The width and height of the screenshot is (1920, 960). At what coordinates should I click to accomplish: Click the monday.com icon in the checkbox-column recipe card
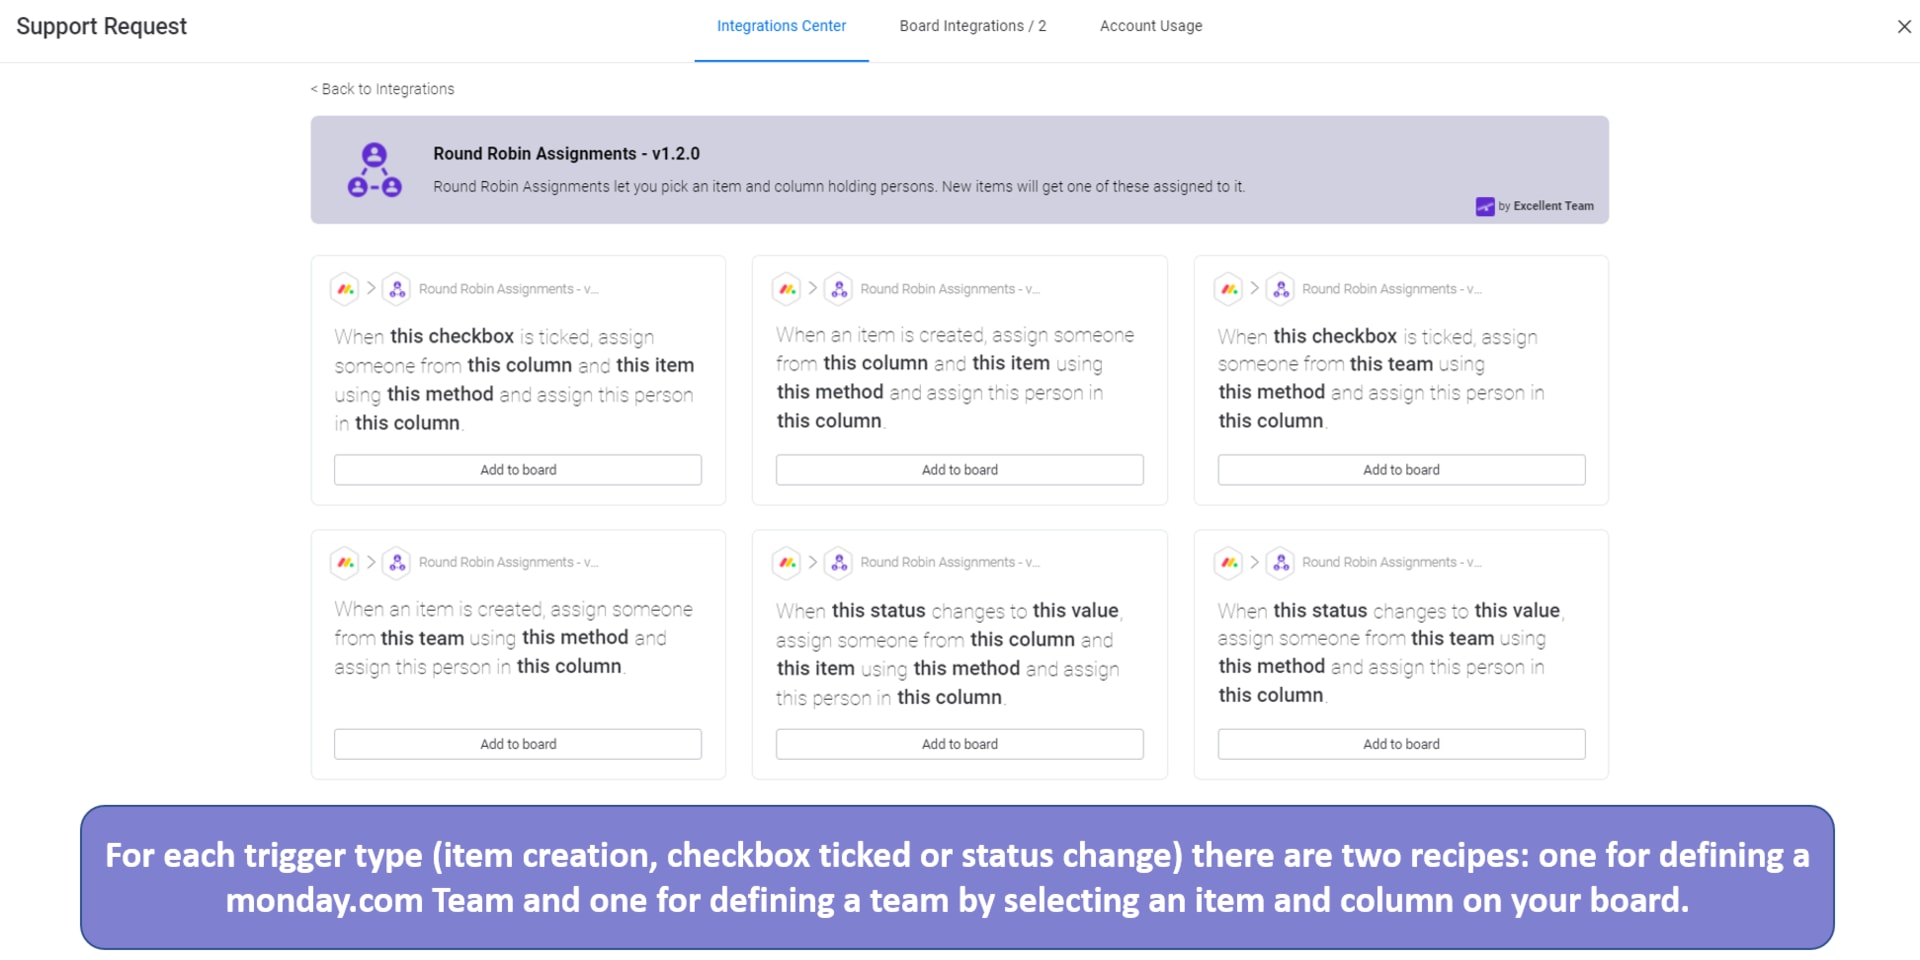[345, 289]
